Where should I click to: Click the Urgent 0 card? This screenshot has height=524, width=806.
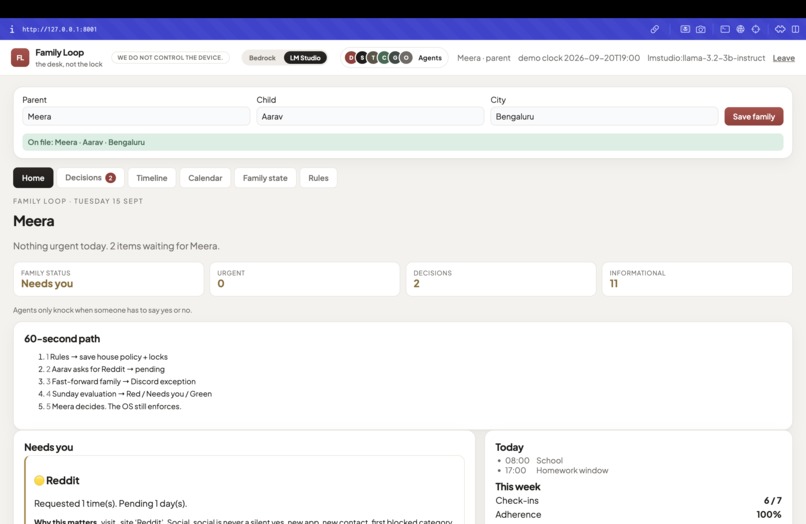pos(304,279)
